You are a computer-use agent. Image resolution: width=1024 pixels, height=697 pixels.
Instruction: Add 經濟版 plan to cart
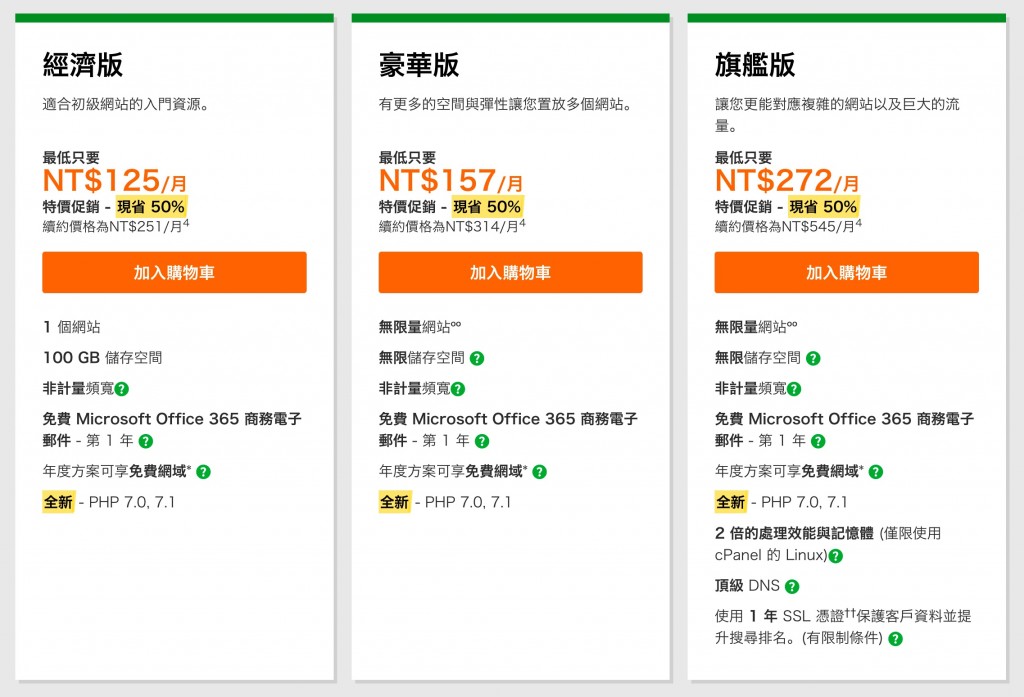tap(174, 272)
